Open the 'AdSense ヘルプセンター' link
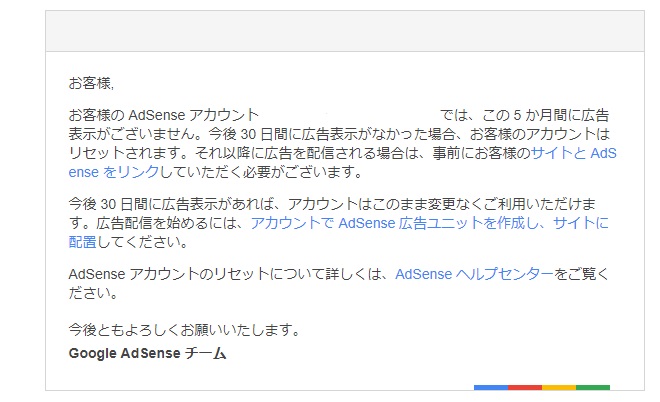Viewport: 660px width, 402px height. pos(474,274)
